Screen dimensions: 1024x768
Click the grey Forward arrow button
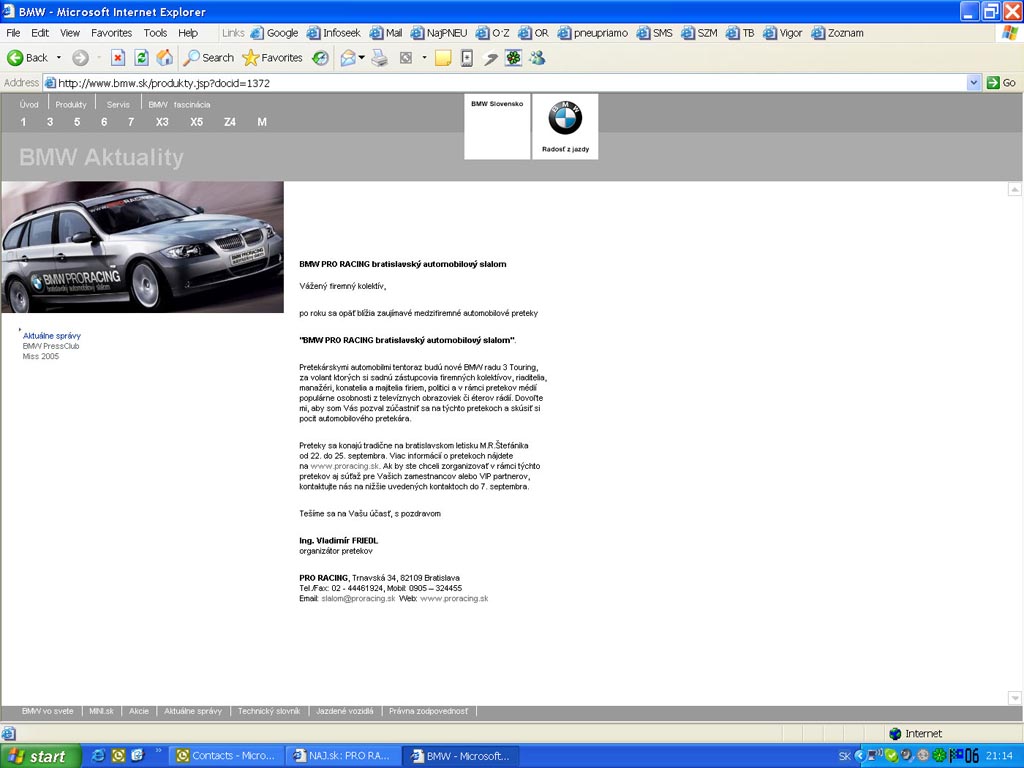[80, 58]
